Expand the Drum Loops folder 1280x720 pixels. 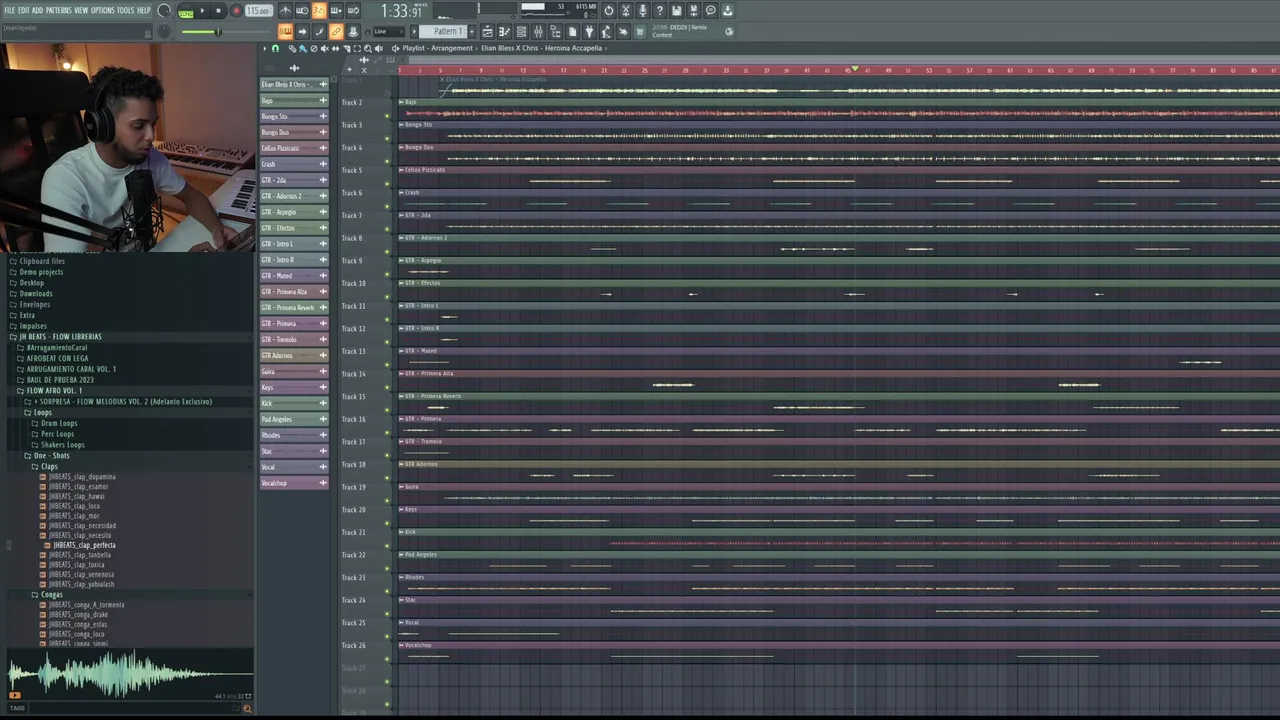pyautogui.click(x=54, y=423)
